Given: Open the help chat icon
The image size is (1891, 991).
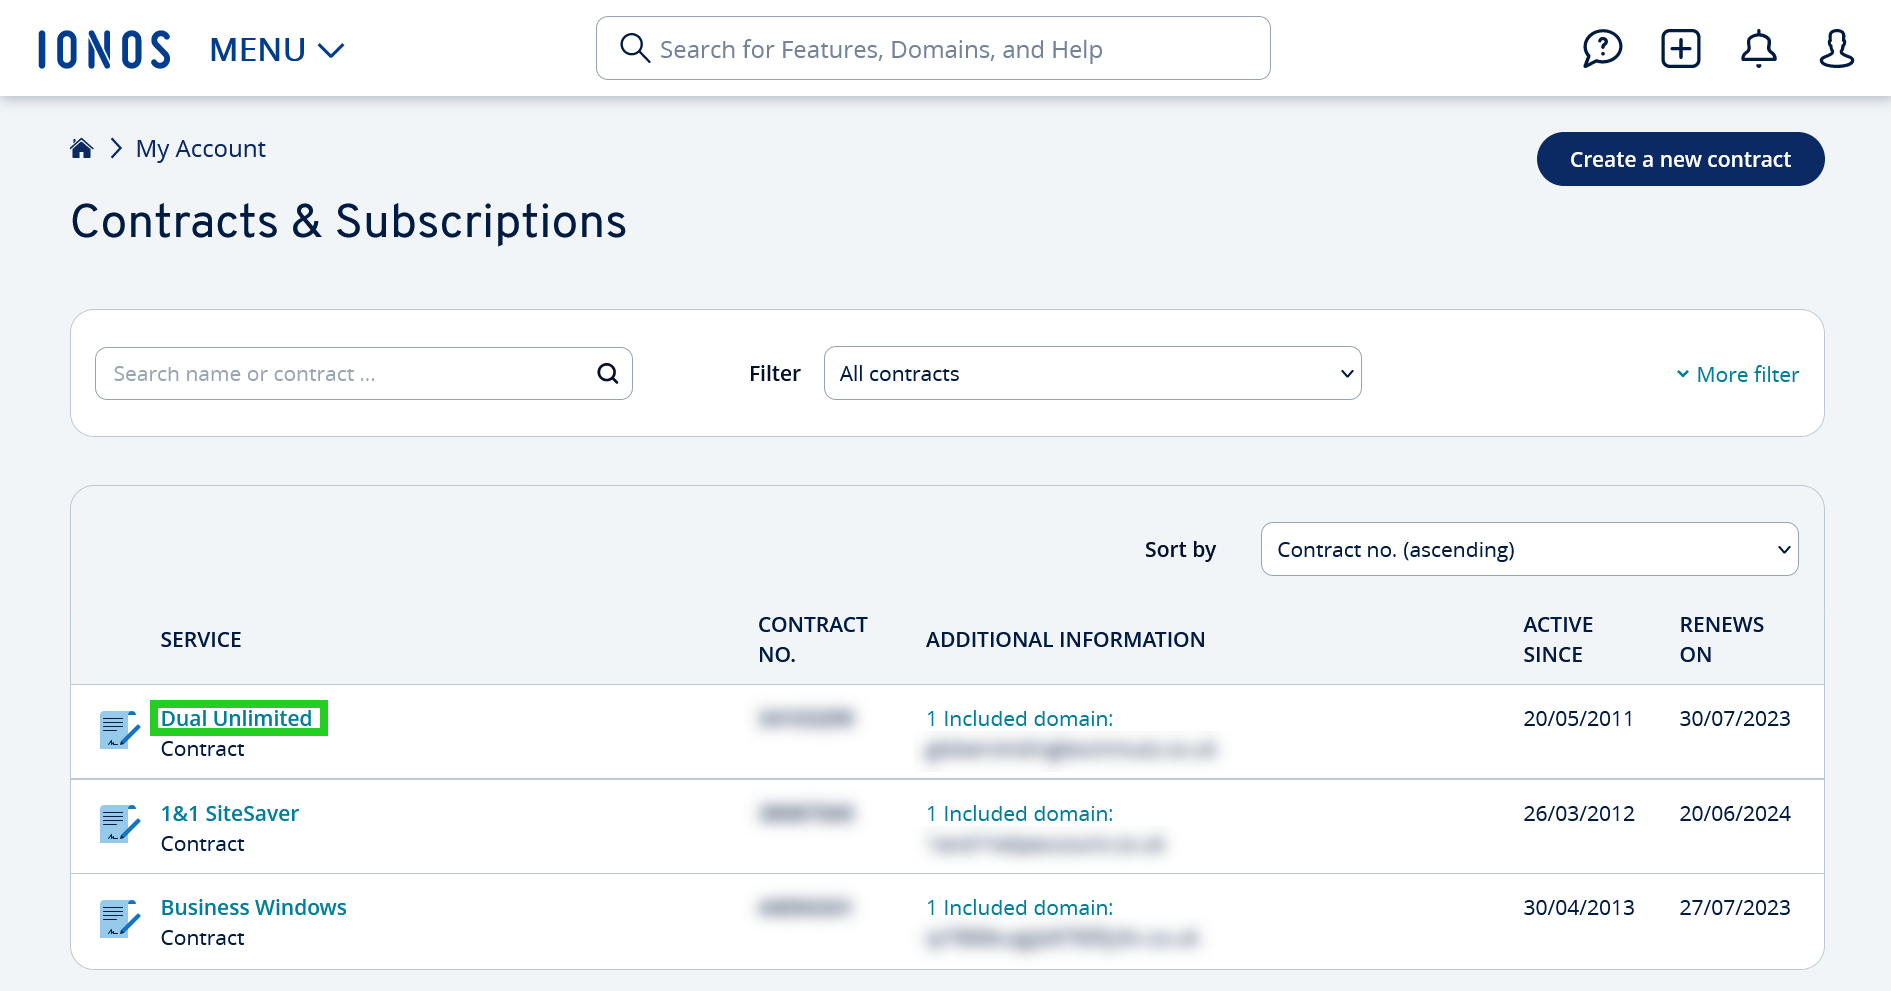Looking at the screenshot, I should [1602, 49].
